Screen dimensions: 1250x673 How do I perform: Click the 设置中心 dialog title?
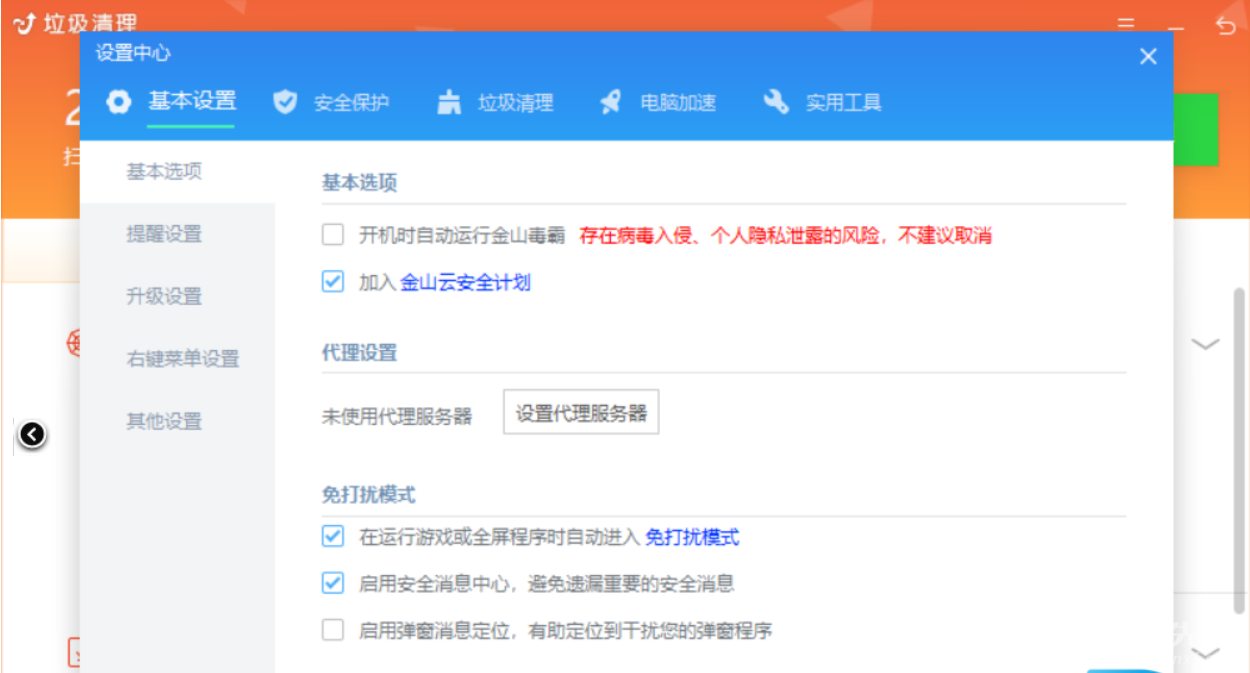pyautogui.click(x=133, y=53)
